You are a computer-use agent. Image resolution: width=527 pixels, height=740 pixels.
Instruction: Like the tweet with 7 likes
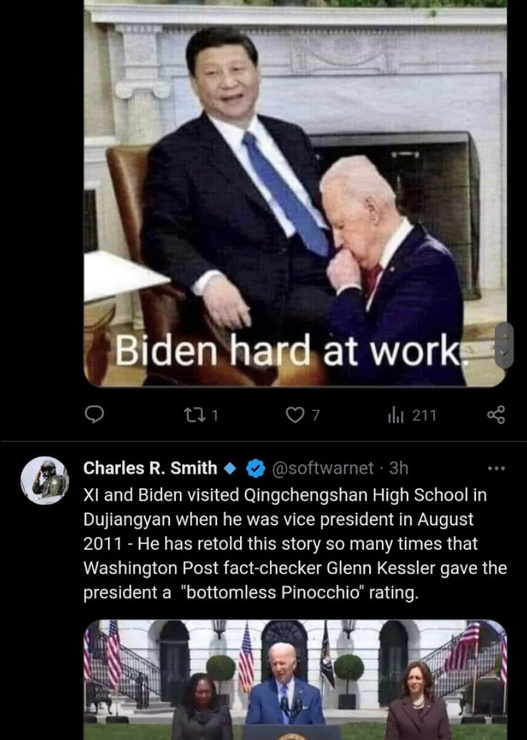[x=295, y=415]
